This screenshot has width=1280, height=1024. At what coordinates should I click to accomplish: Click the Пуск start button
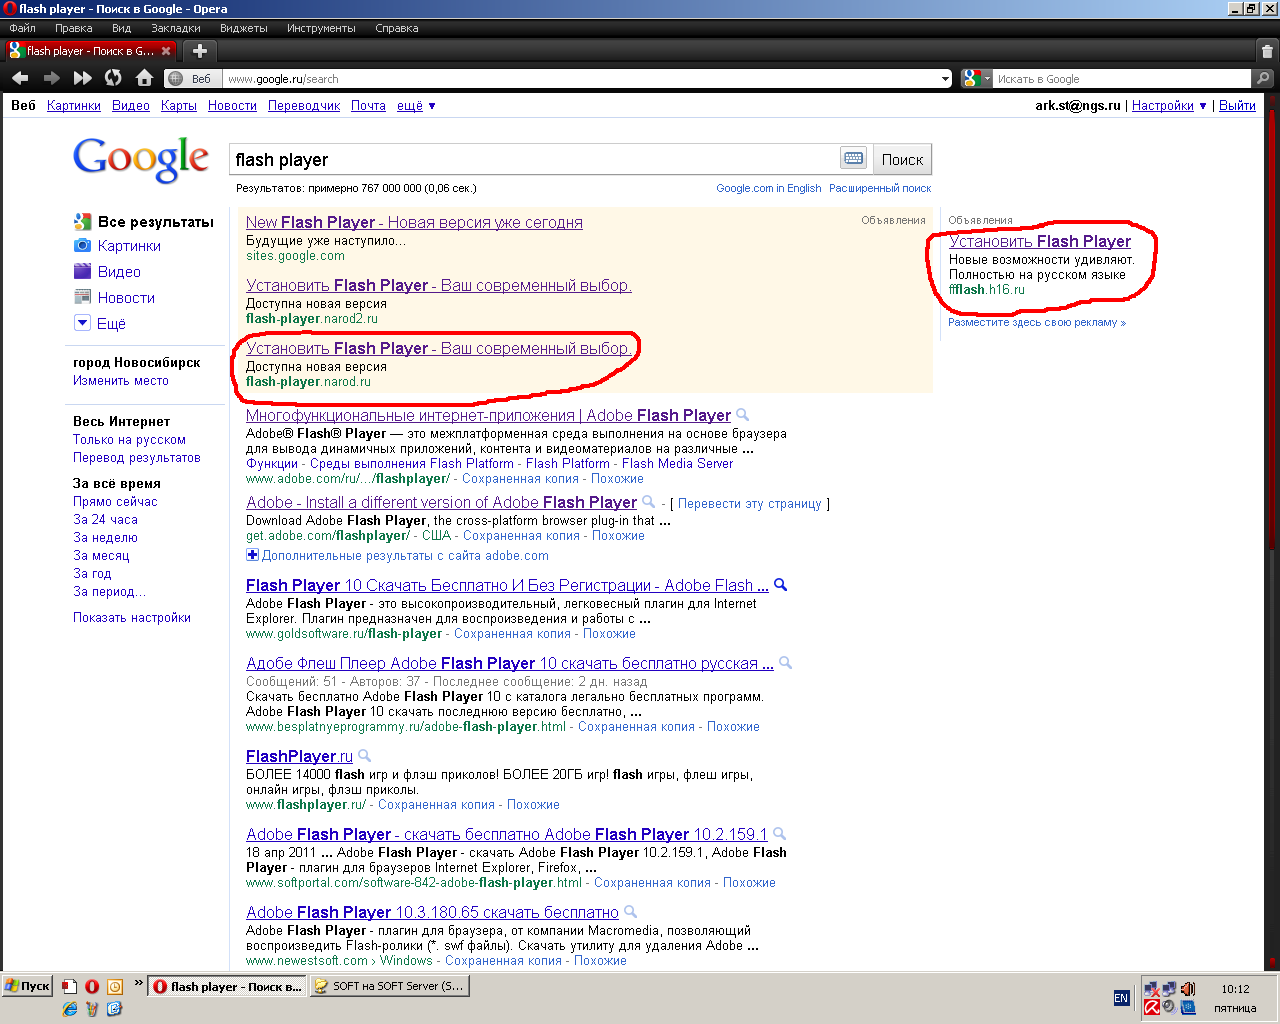pos(27,986)
